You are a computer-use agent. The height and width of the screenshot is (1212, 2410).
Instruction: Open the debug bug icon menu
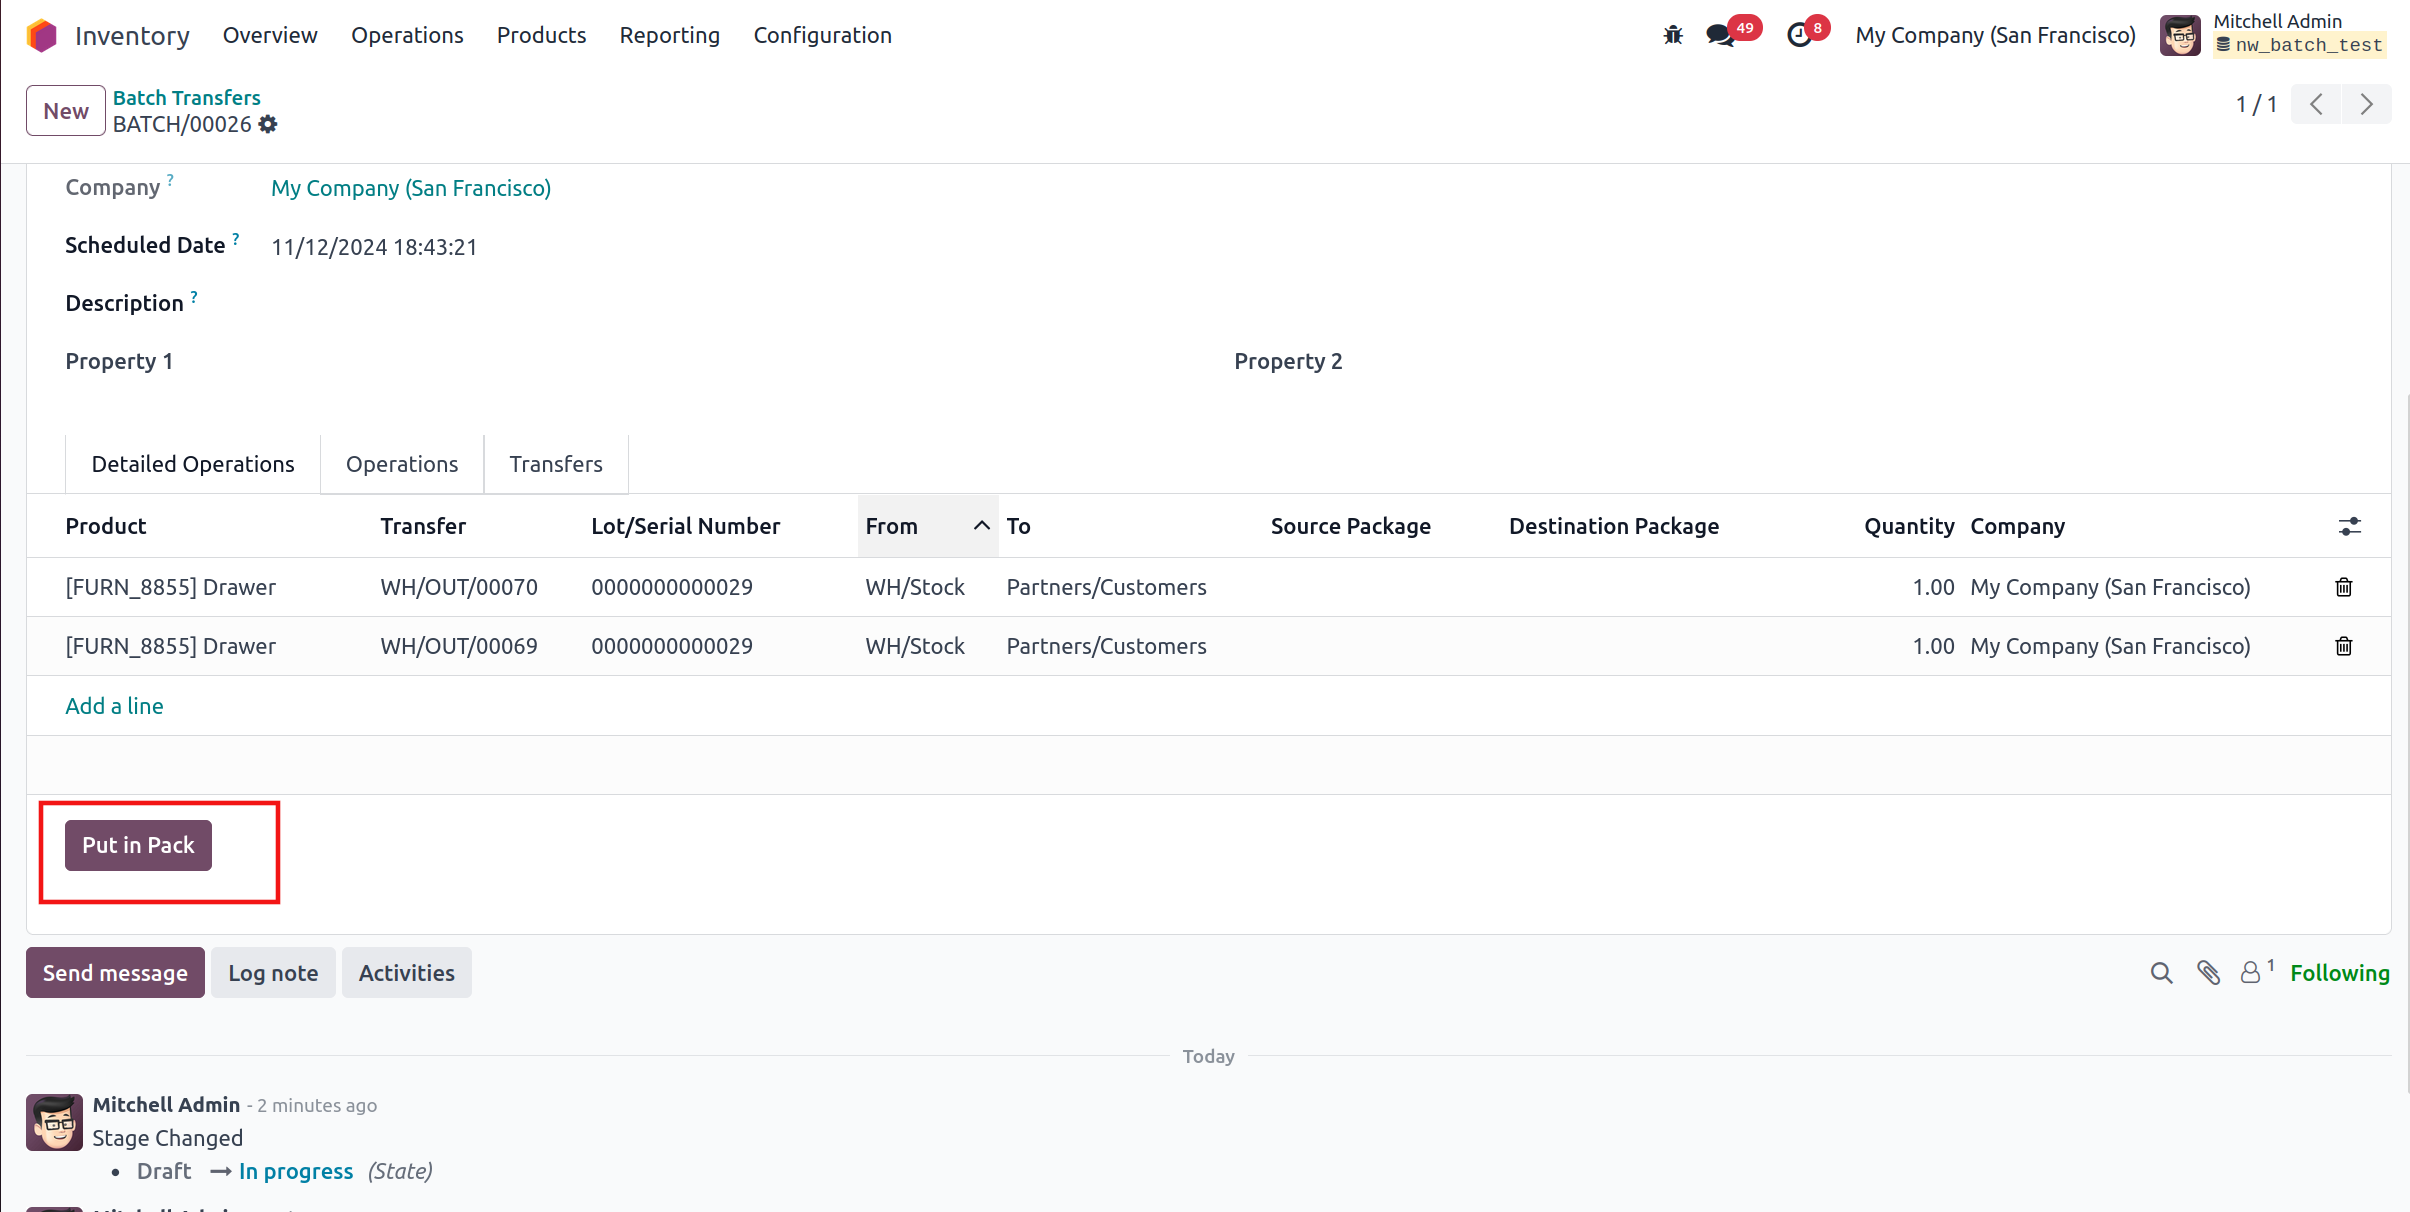(1673, 36)
